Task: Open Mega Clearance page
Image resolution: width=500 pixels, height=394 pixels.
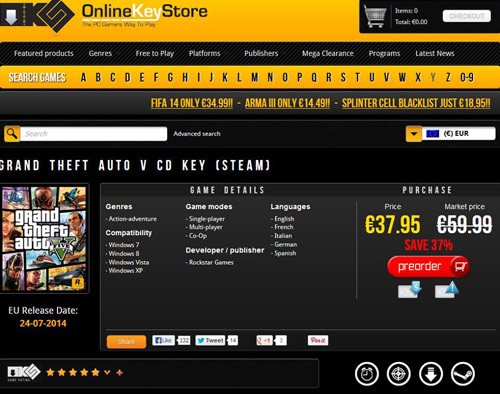Action: [x=328, y=53]
